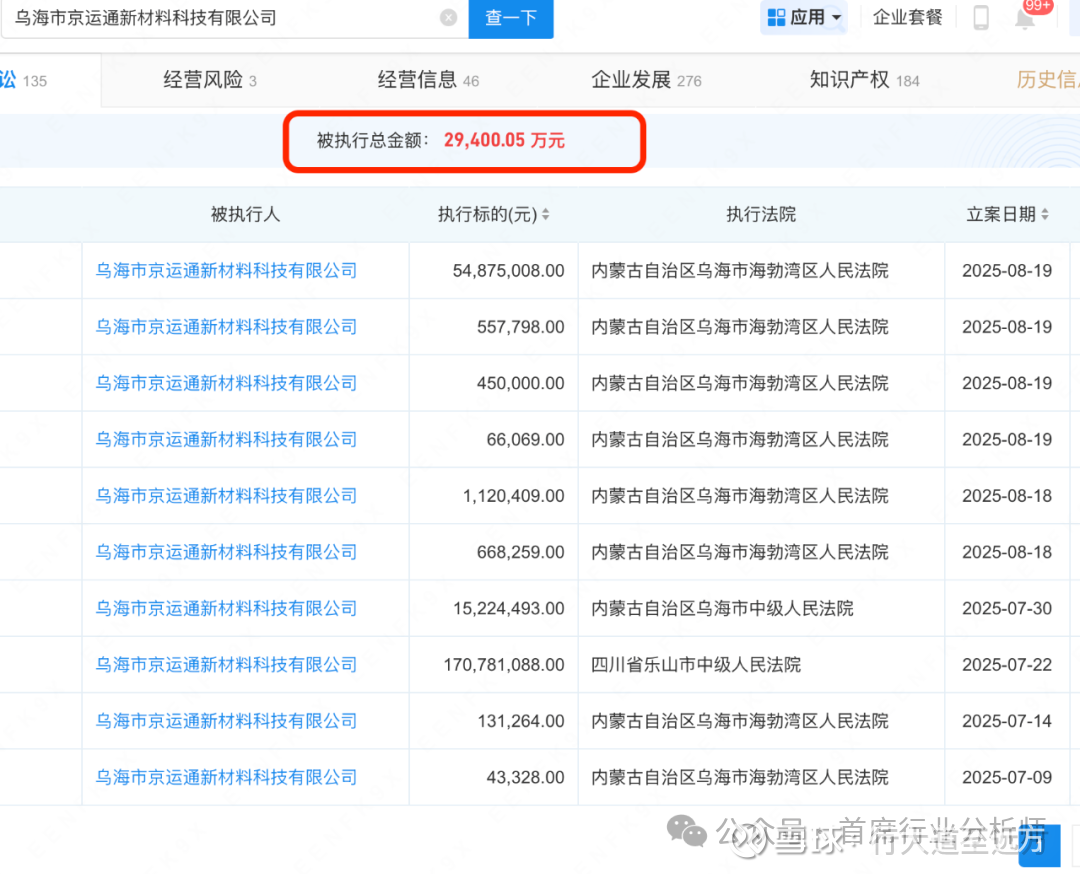Clear the search box with the X icon
Viewport: 1080px width, 874px height.
pyautogui.click(x=448, y=18)
